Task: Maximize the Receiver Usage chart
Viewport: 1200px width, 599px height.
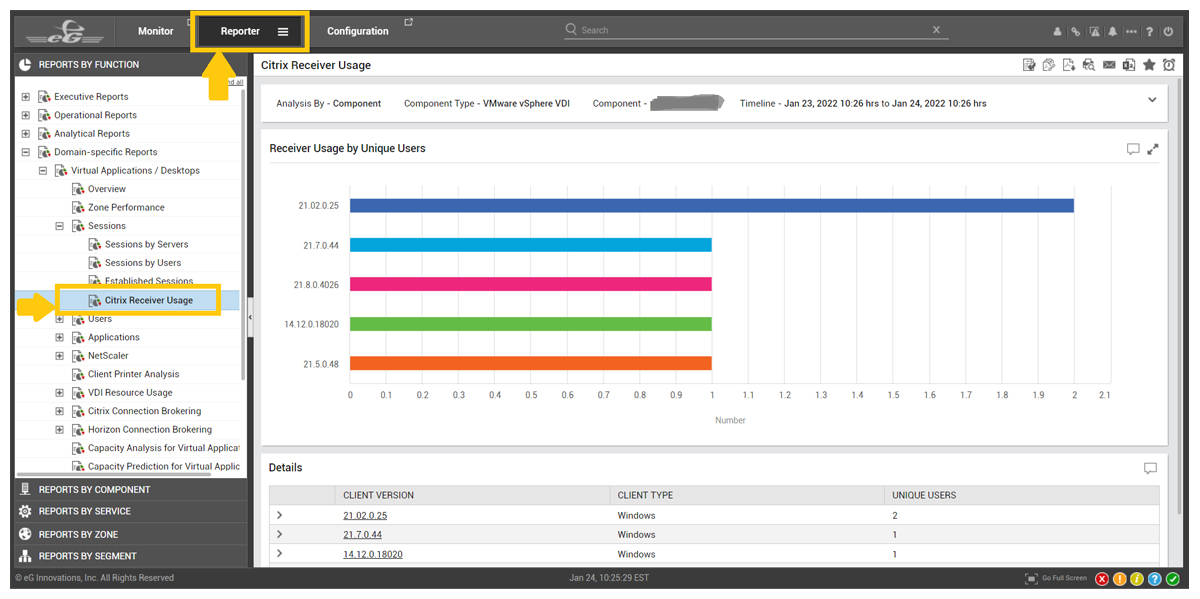Action: 1153,149
